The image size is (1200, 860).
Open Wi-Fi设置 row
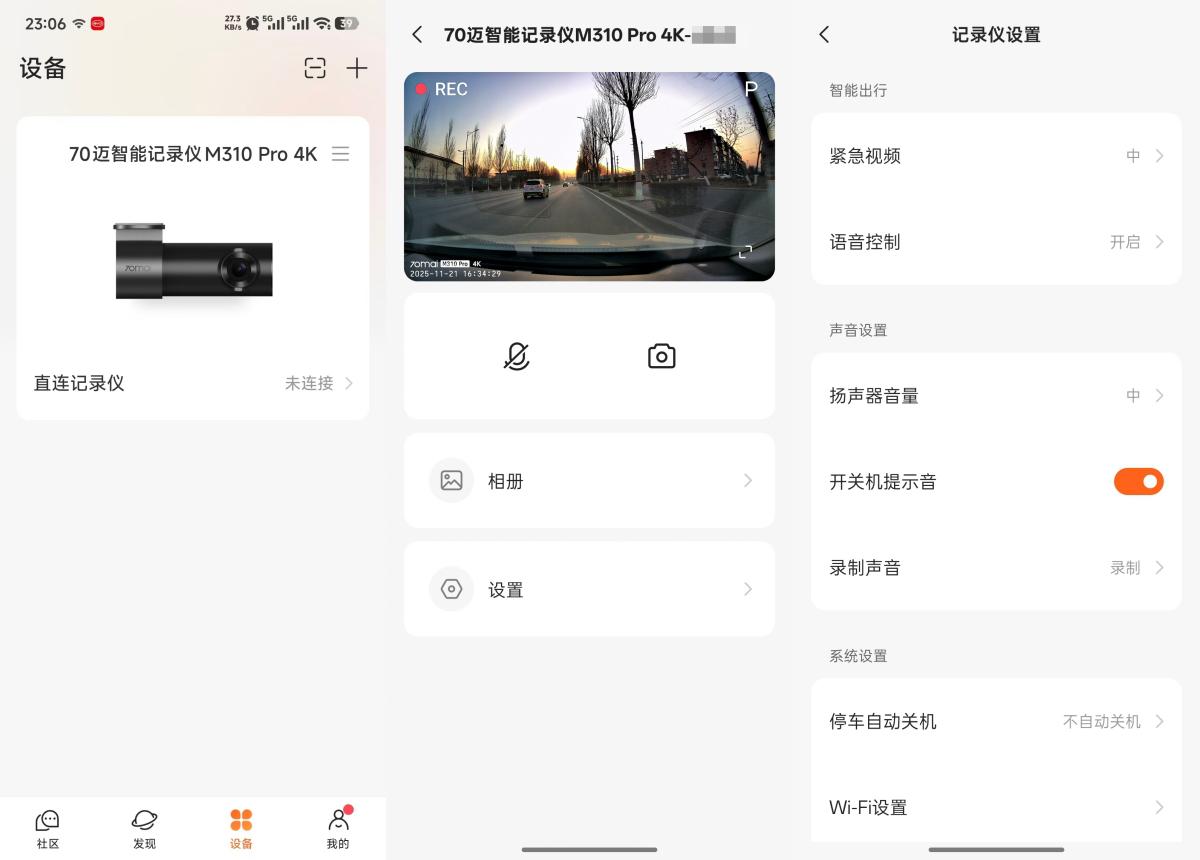click(x=996, y=808)
